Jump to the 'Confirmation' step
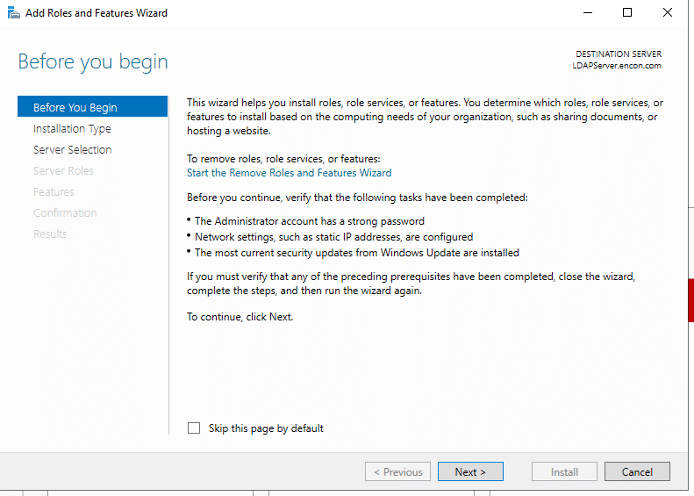This screenshot has width=694, height=496. pos(65,213)
